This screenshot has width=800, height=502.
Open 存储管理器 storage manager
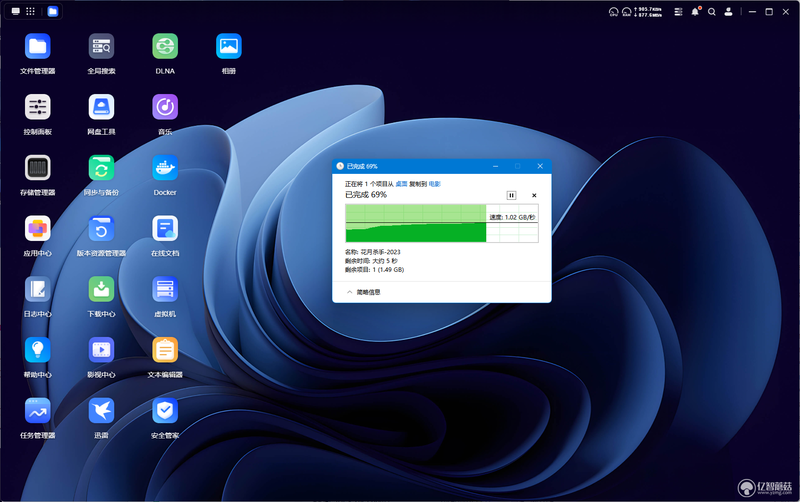pos(38,168)
